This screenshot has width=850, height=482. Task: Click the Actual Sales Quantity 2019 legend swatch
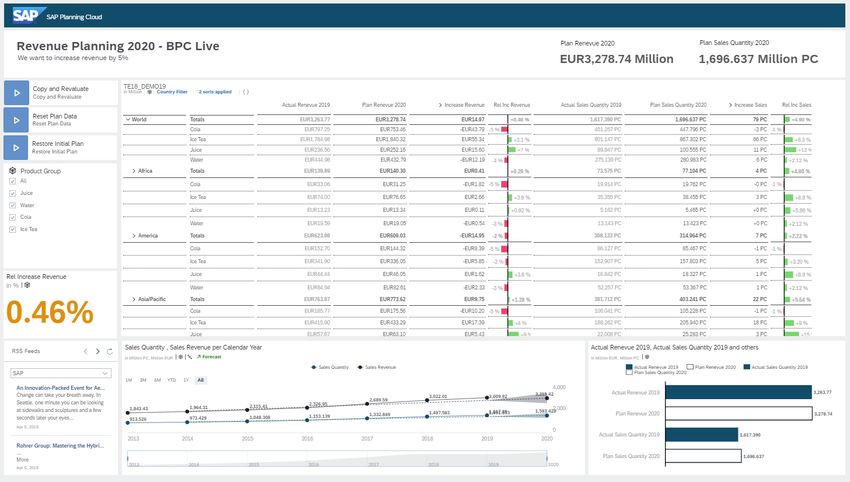pos(747,367)
